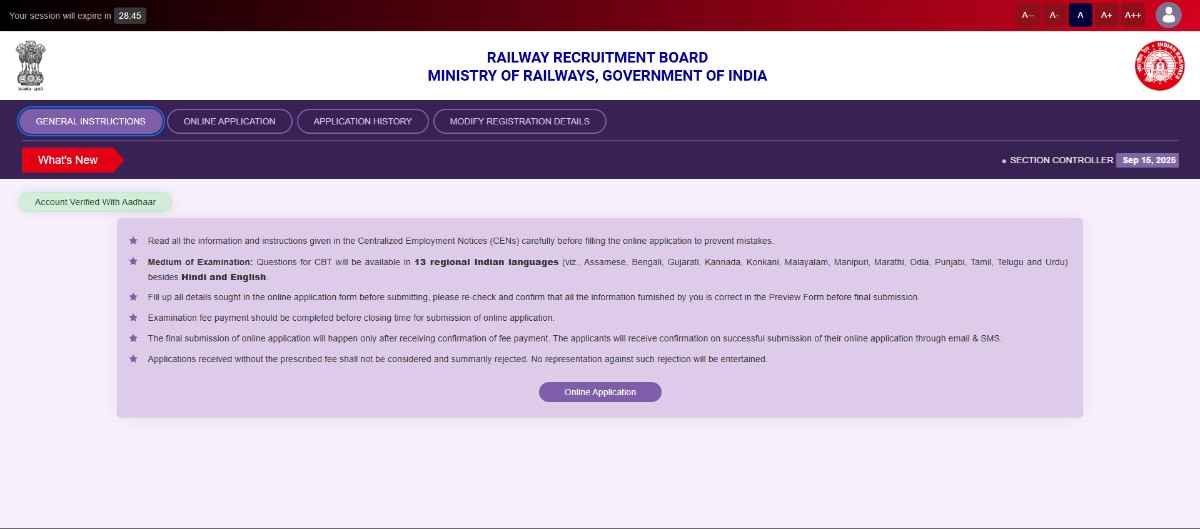
Task: Open the General Instructions tab
Action: click(91, 121)
